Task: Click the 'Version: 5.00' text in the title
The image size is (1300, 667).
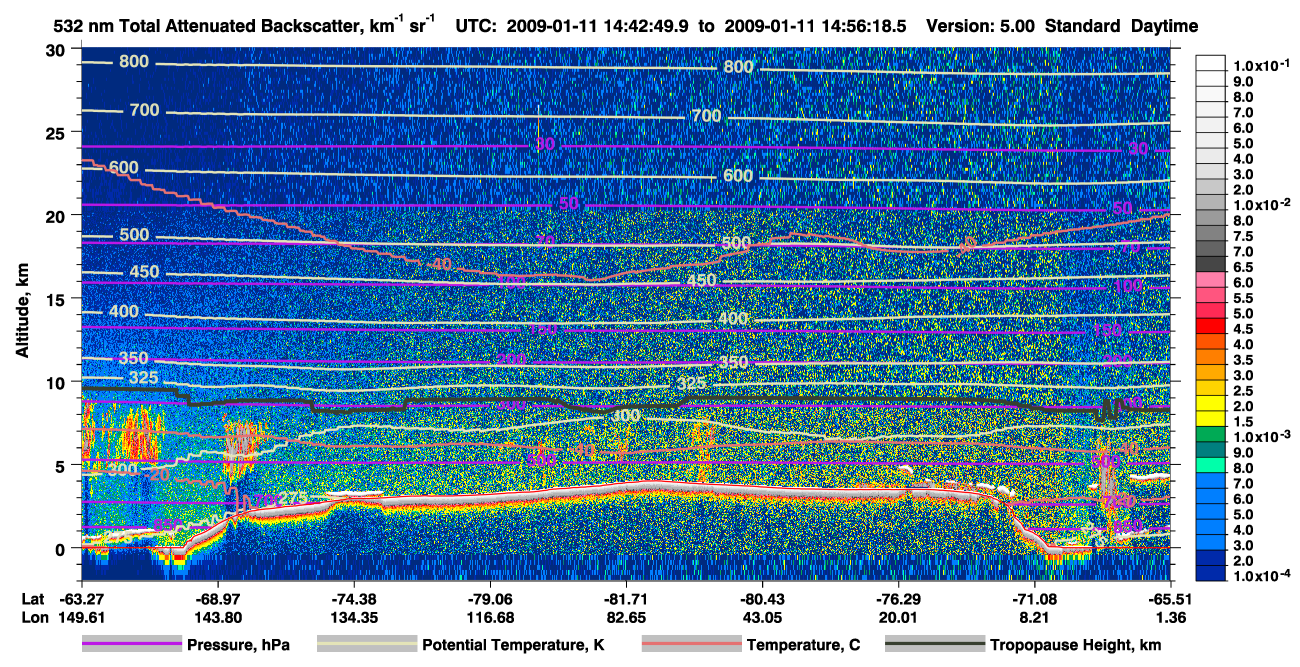Action: click(981, 26)
